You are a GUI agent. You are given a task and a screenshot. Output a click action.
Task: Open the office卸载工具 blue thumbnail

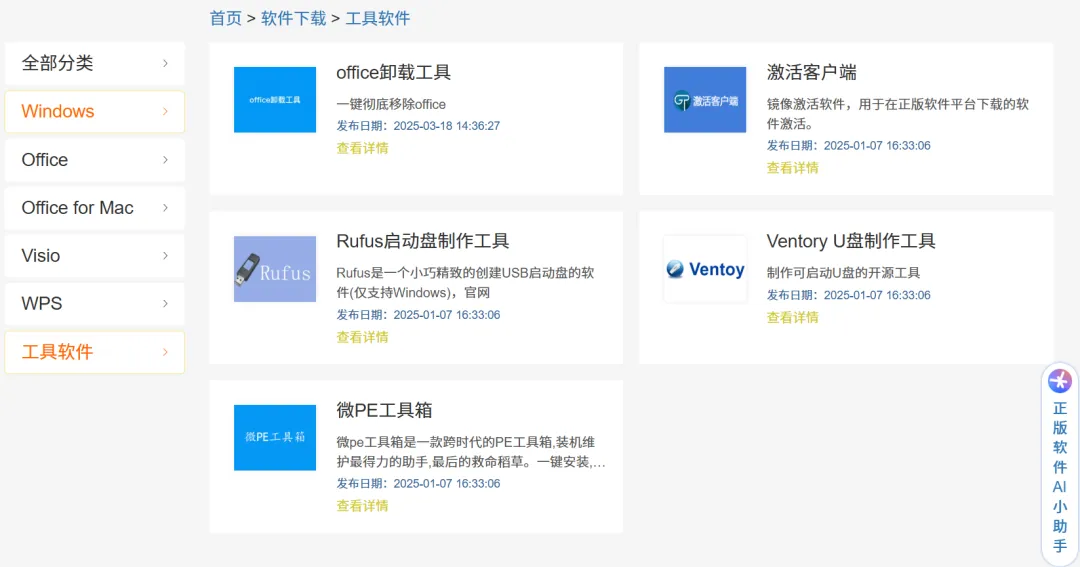click(x=275, y=99)
